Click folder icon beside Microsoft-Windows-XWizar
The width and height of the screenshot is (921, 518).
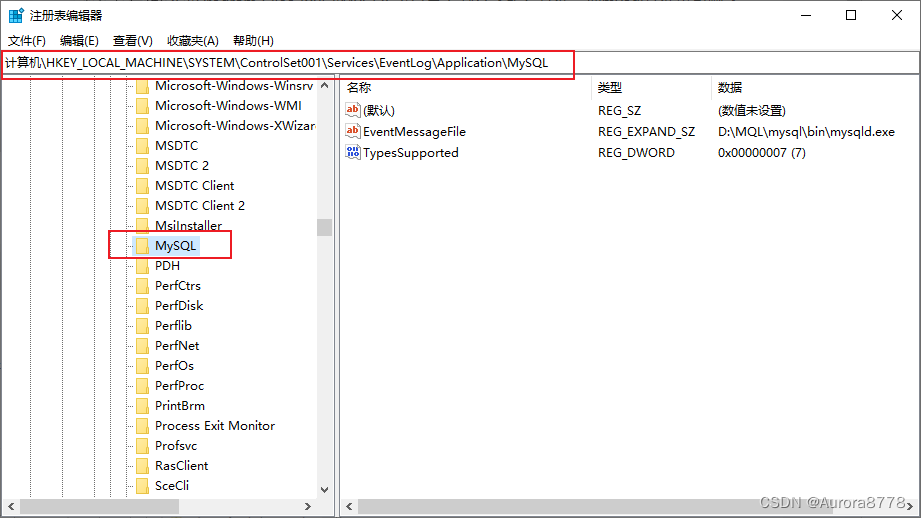tap(142, 126)
